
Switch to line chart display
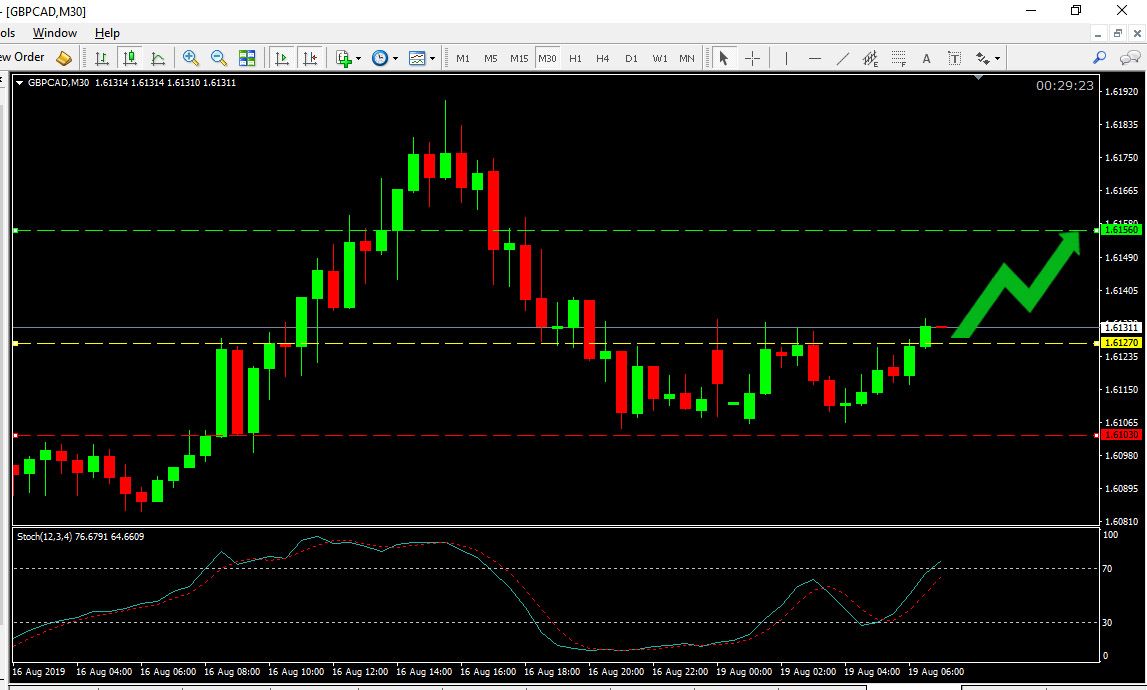coord(158,58)
